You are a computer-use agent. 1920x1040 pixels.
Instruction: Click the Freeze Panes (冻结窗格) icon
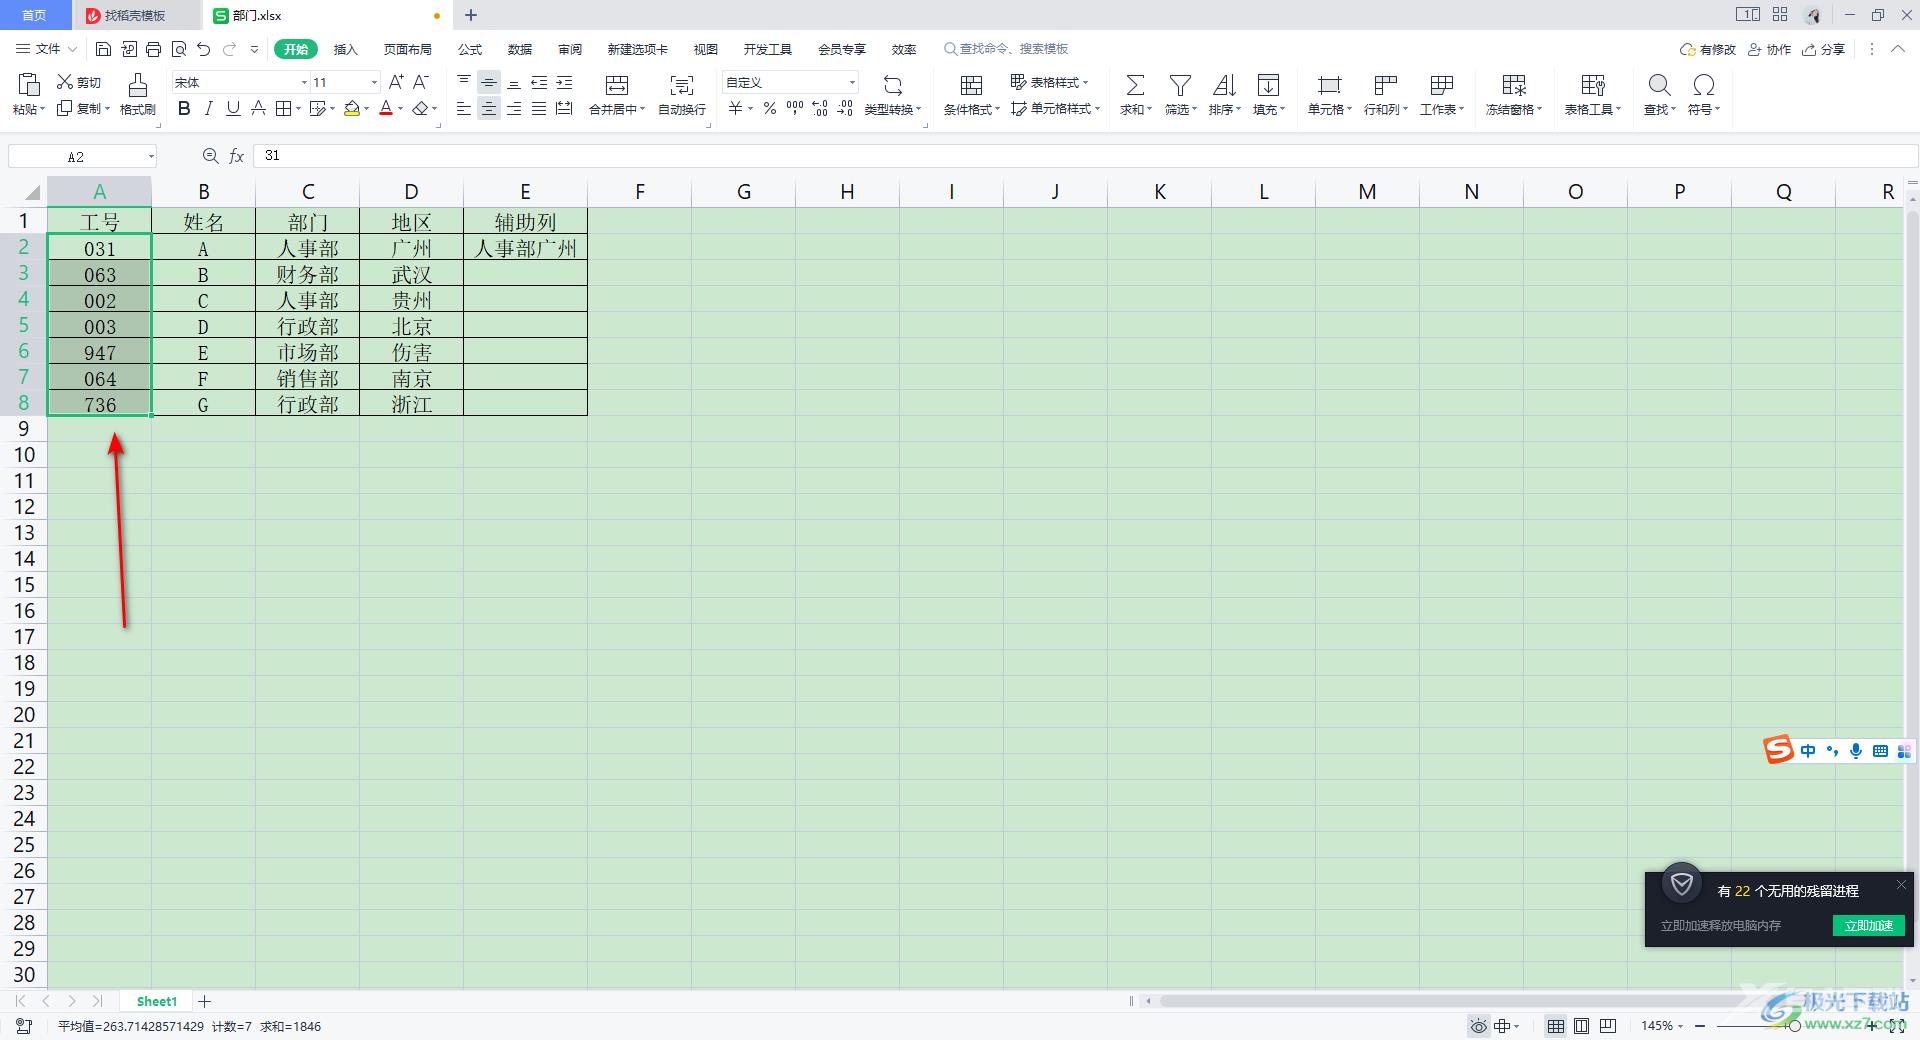[x=1514, y=85]
